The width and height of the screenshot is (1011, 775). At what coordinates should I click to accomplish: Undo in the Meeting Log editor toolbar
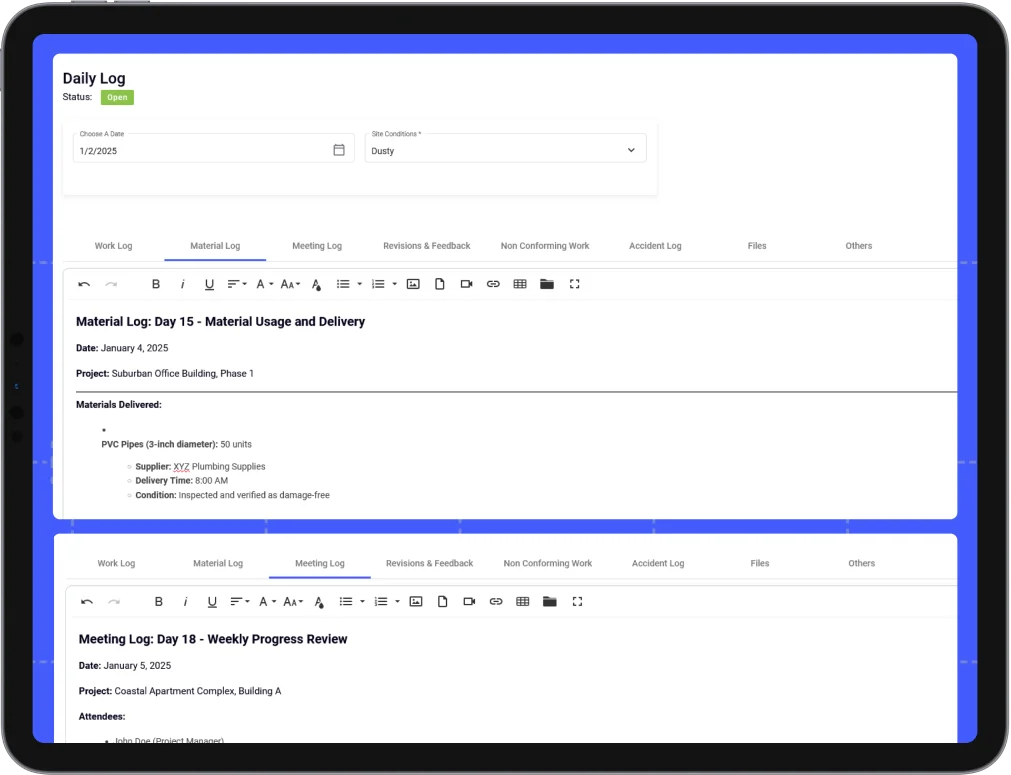click(x=87, y=602)
